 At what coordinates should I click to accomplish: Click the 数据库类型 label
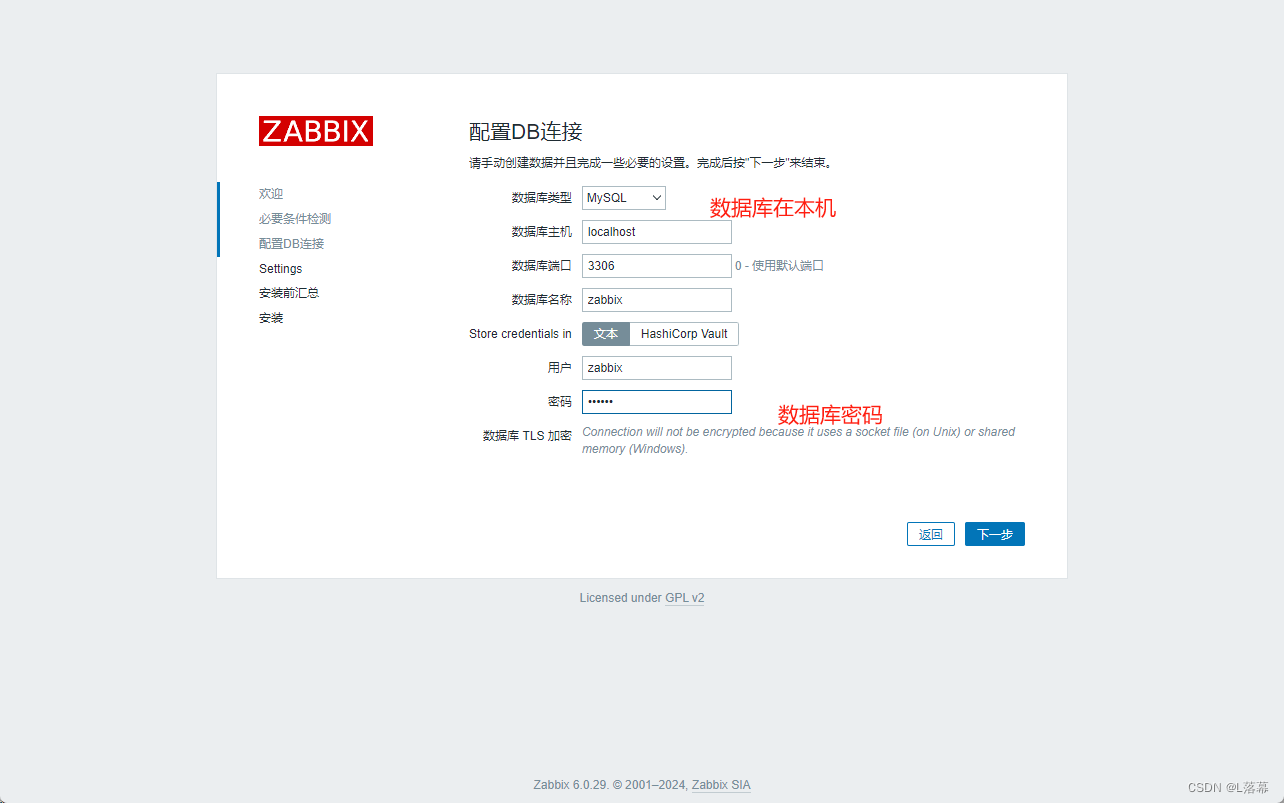pyautogui.click(x=541, y=198)
